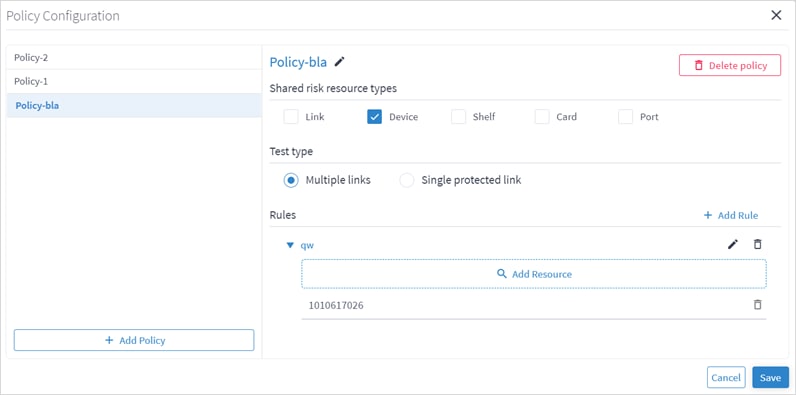
Task: Click the Policy-bla heading title
Action: (x=298, y=62)
